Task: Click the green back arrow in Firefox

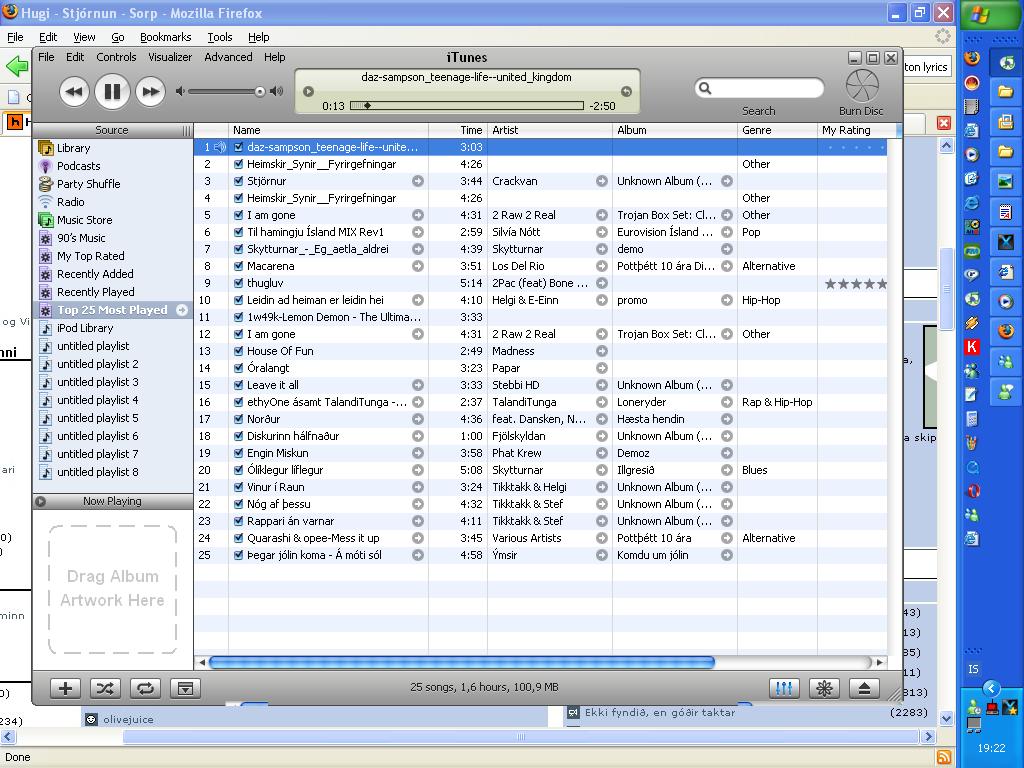Action: (x=17, y=66)
